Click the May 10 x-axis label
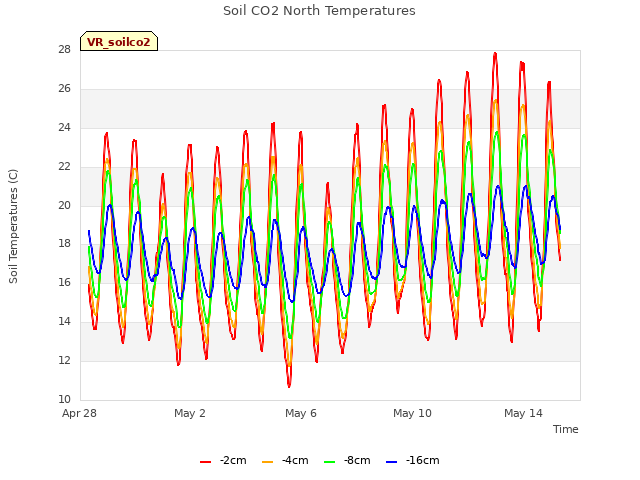The height and width of the screenshot is (480, 640). click(412, 413)
